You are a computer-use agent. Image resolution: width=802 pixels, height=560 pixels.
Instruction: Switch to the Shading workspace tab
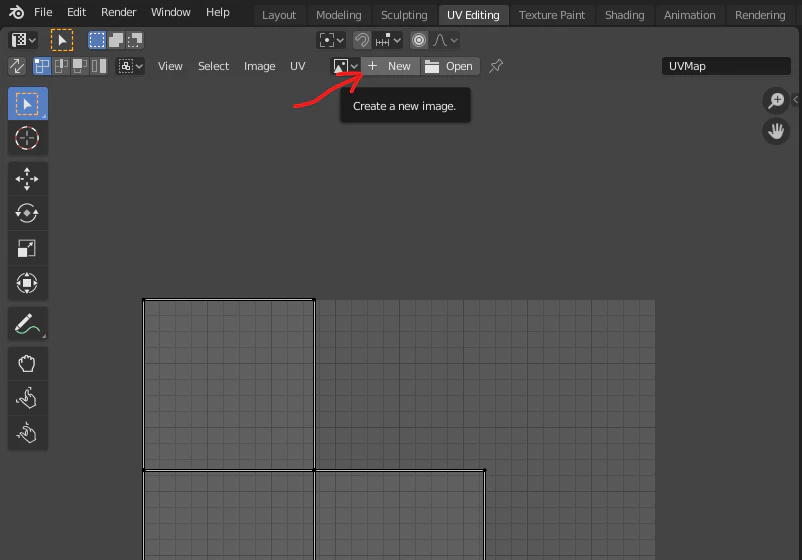[625, 15]
